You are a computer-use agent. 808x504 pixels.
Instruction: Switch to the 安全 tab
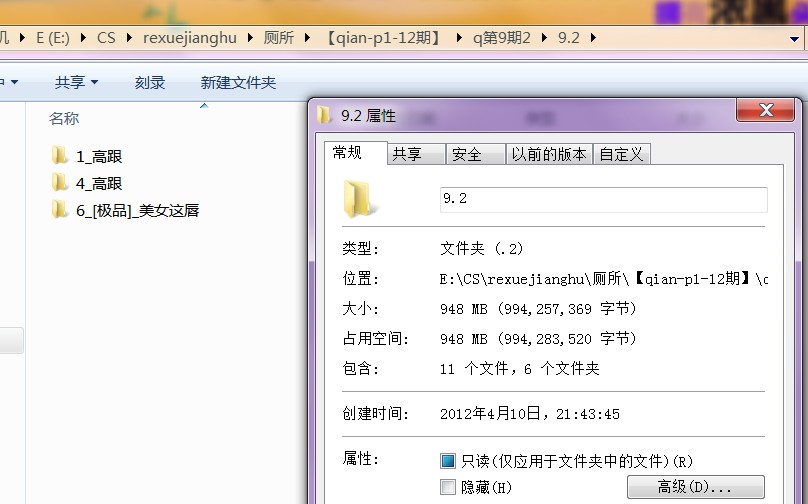click(x=467, y=154)
